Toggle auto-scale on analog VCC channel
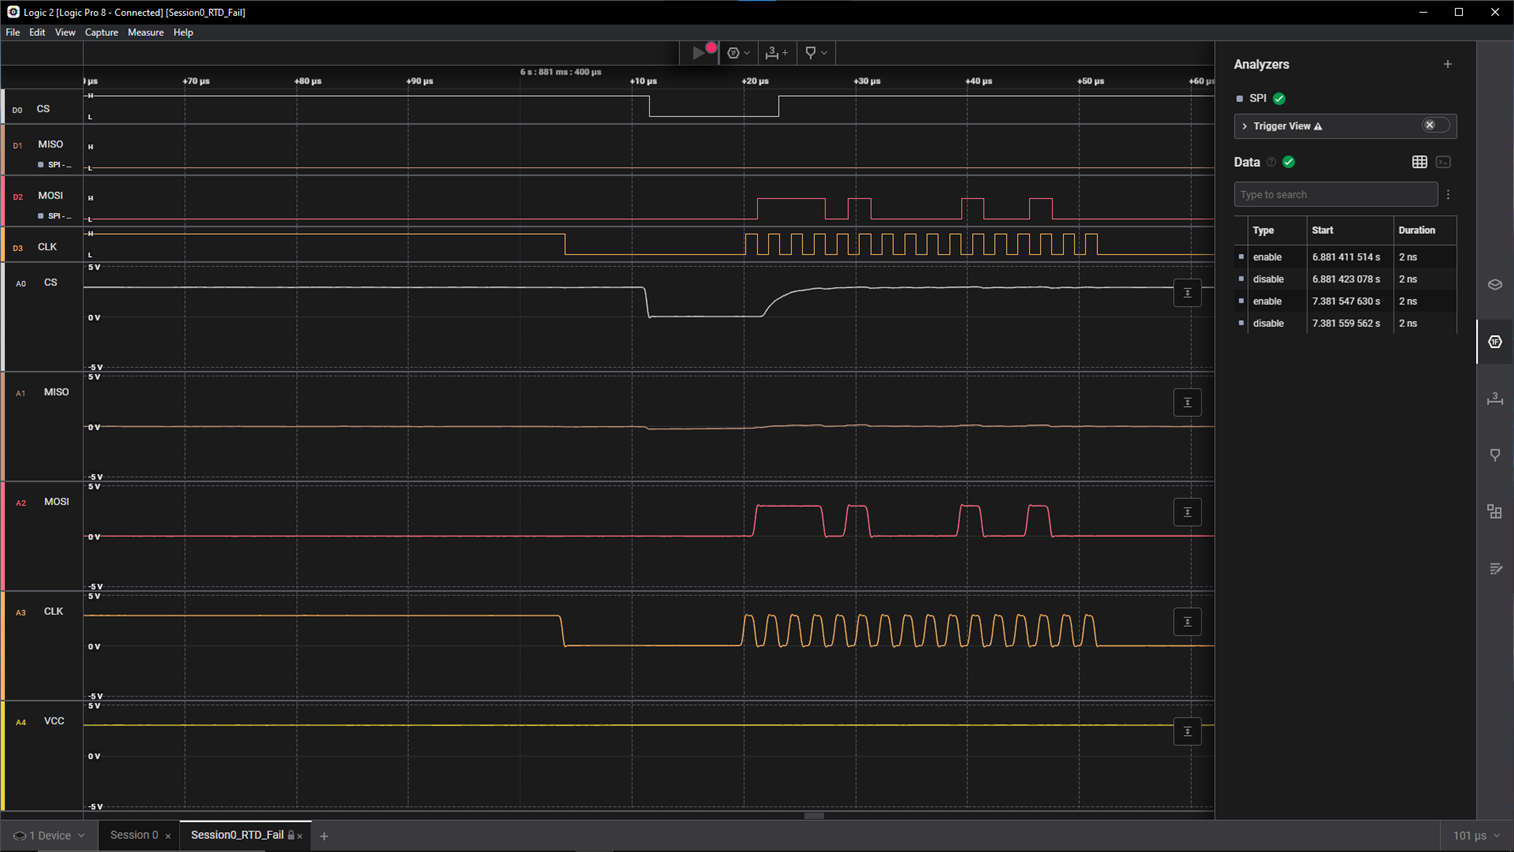 (x=1187, y=732)
